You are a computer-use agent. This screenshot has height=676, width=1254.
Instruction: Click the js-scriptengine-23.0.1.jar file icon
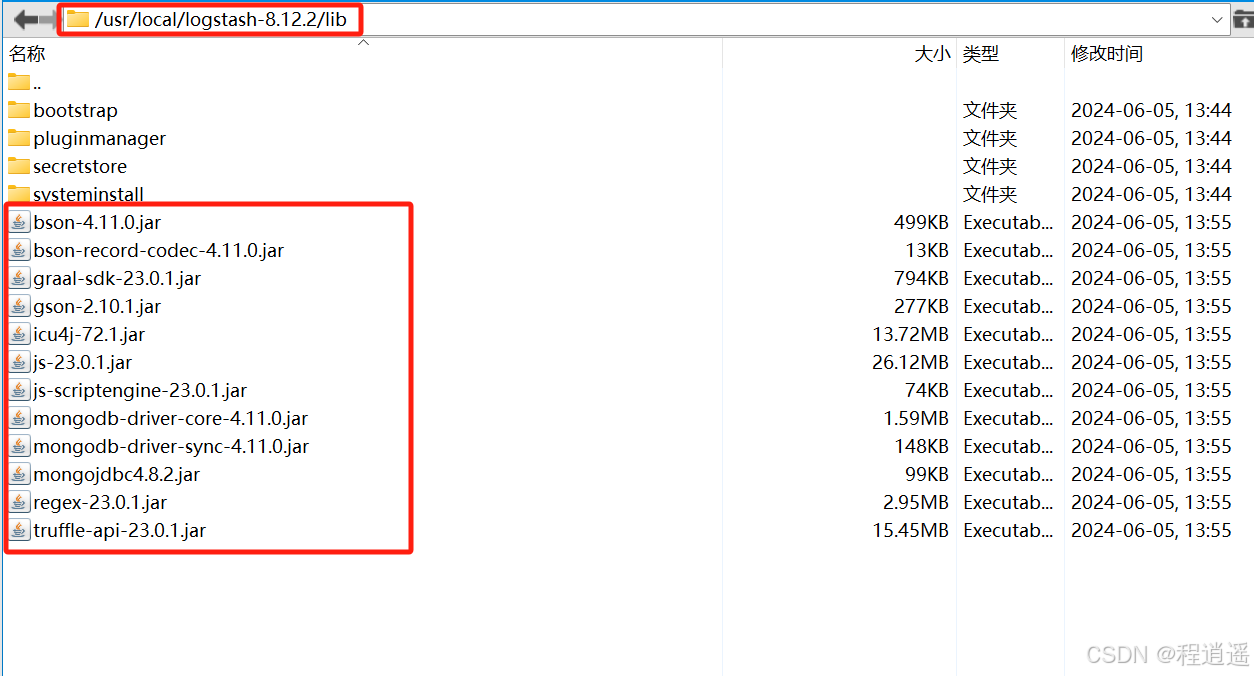click(19, 390)
